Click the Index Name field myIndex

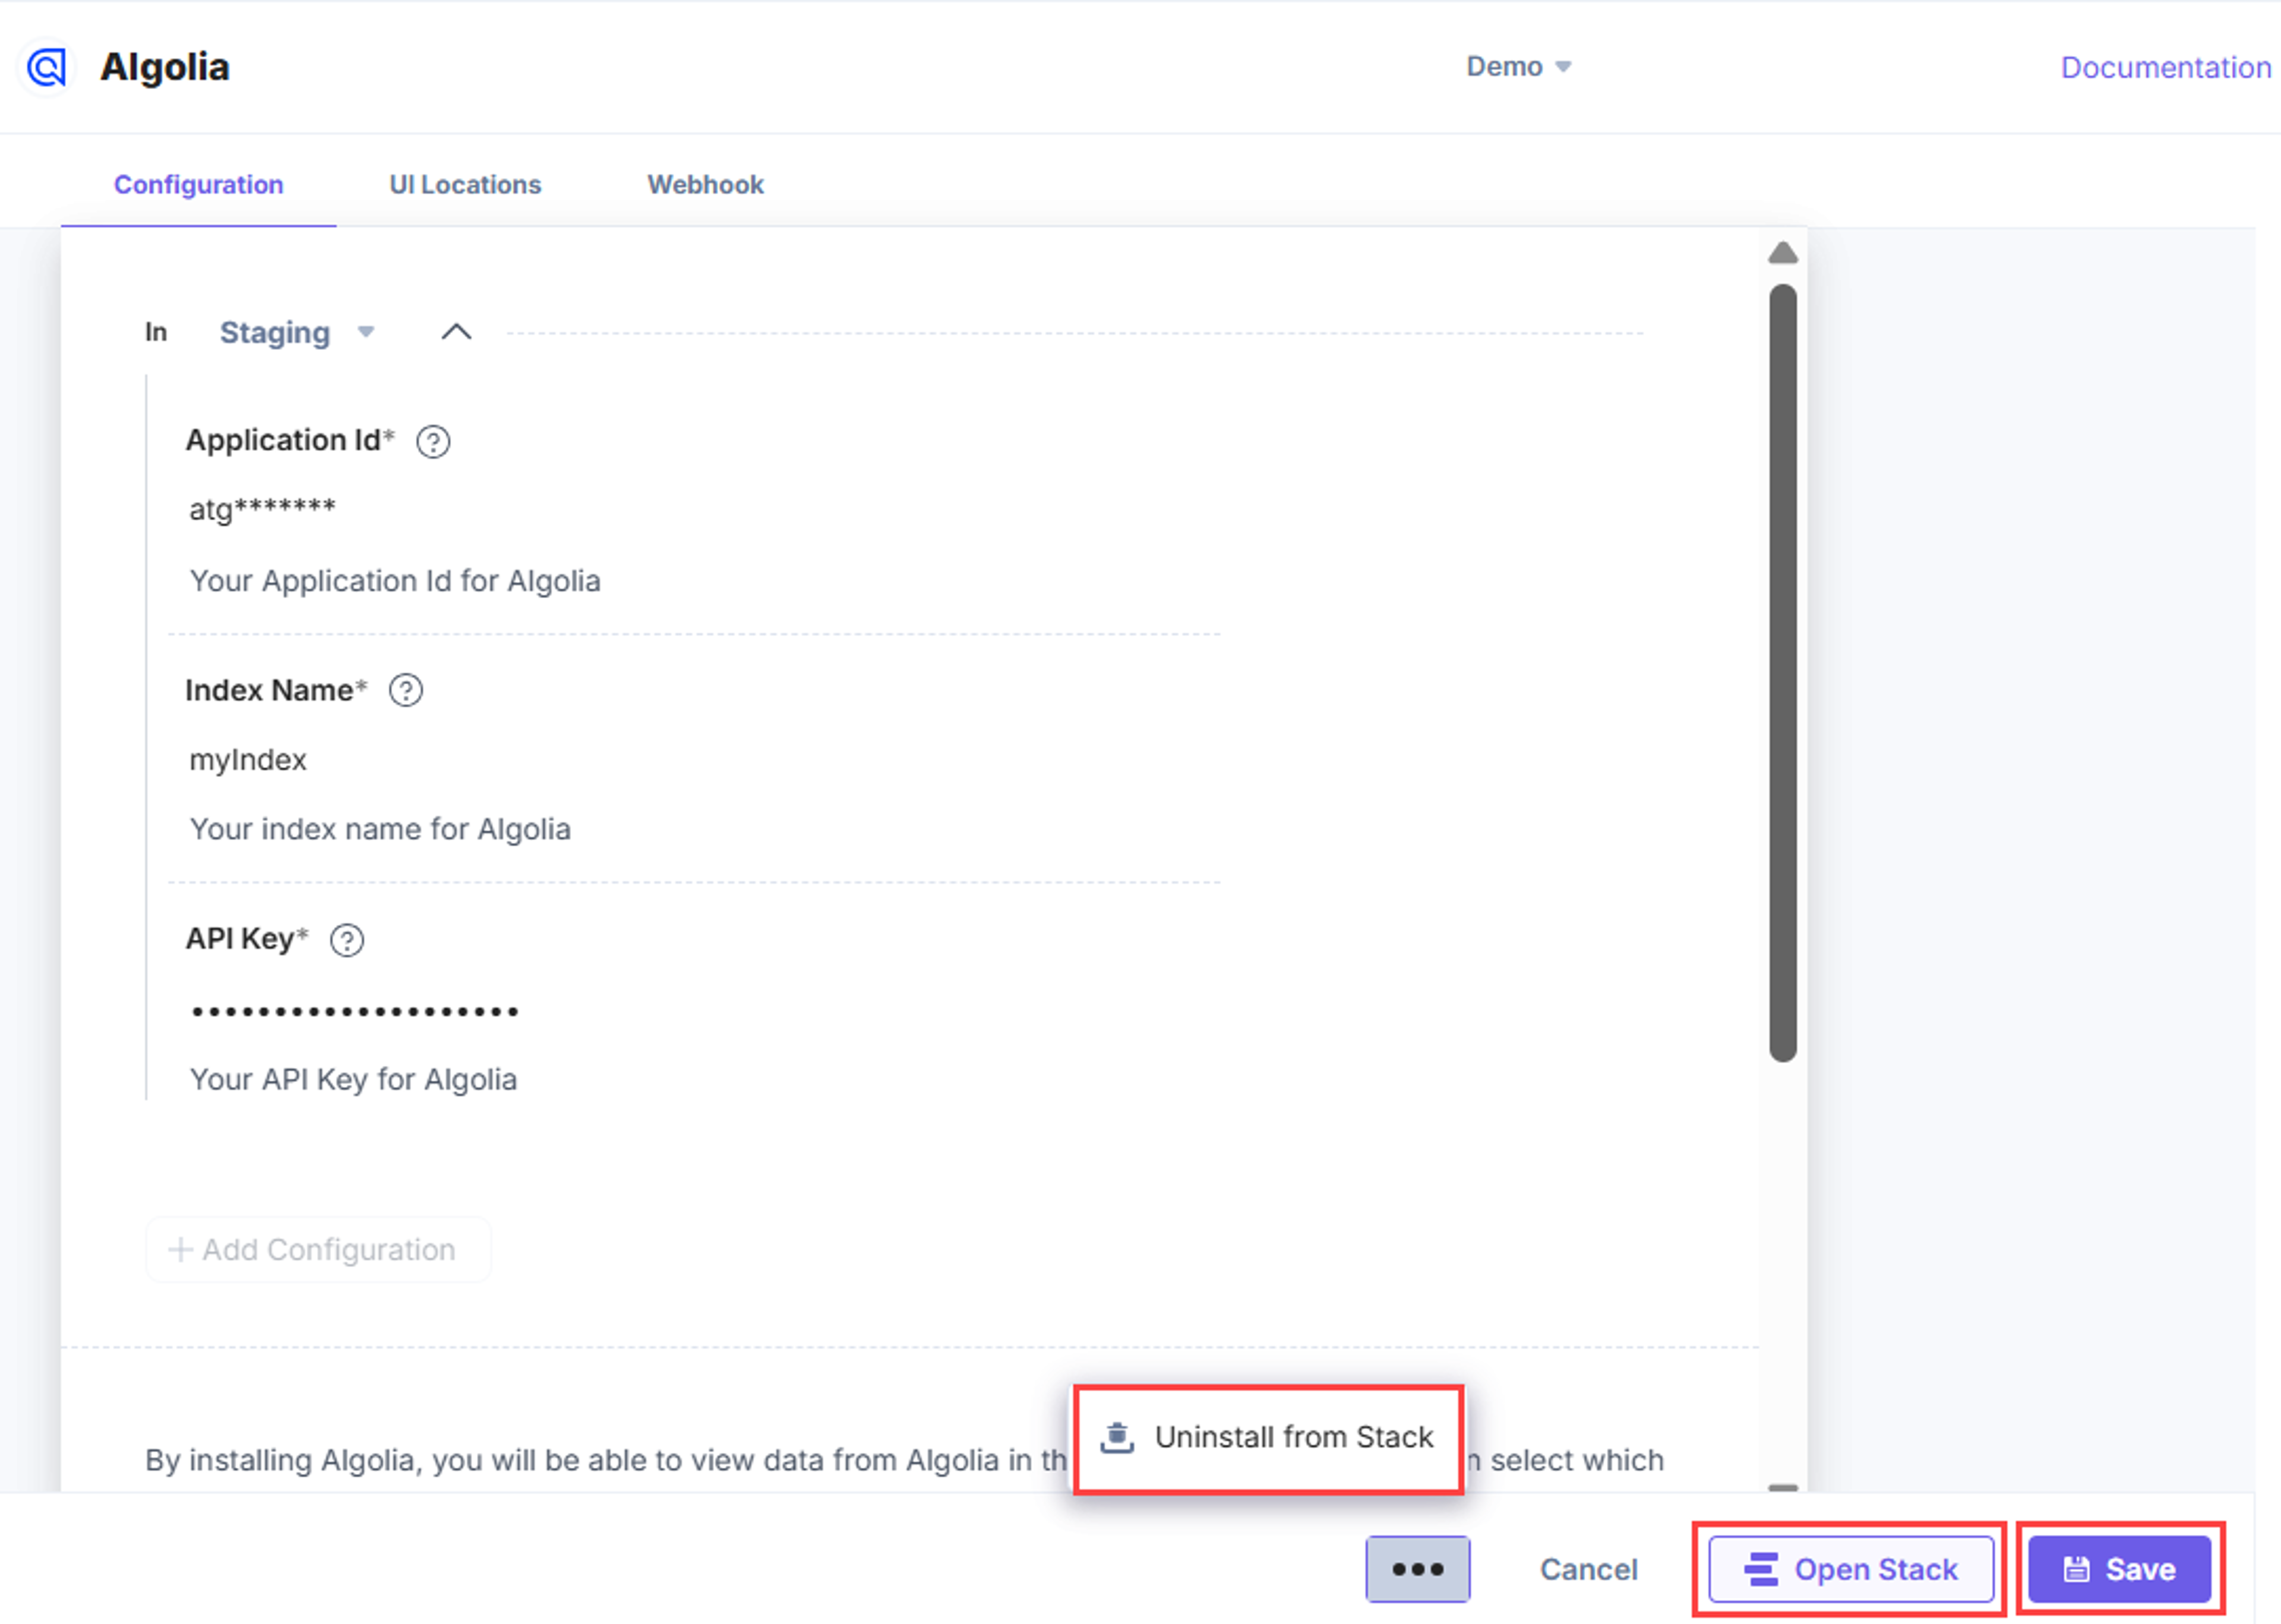[x=694, y=760]
